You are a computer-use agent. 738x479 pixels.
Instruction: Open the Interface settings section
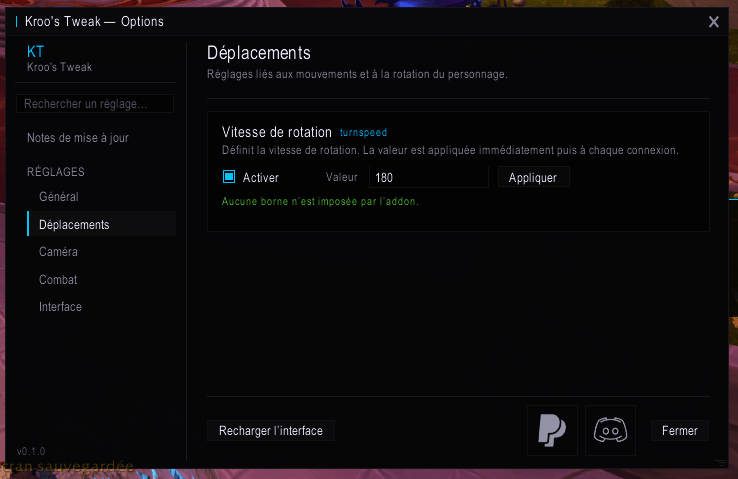coord(60,307)
